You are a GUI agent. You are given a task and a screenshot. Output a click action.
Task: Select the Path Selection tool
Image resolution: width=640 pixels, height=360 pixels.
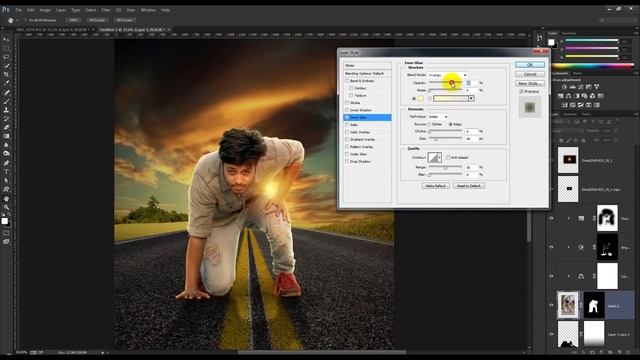coord(6,180)
